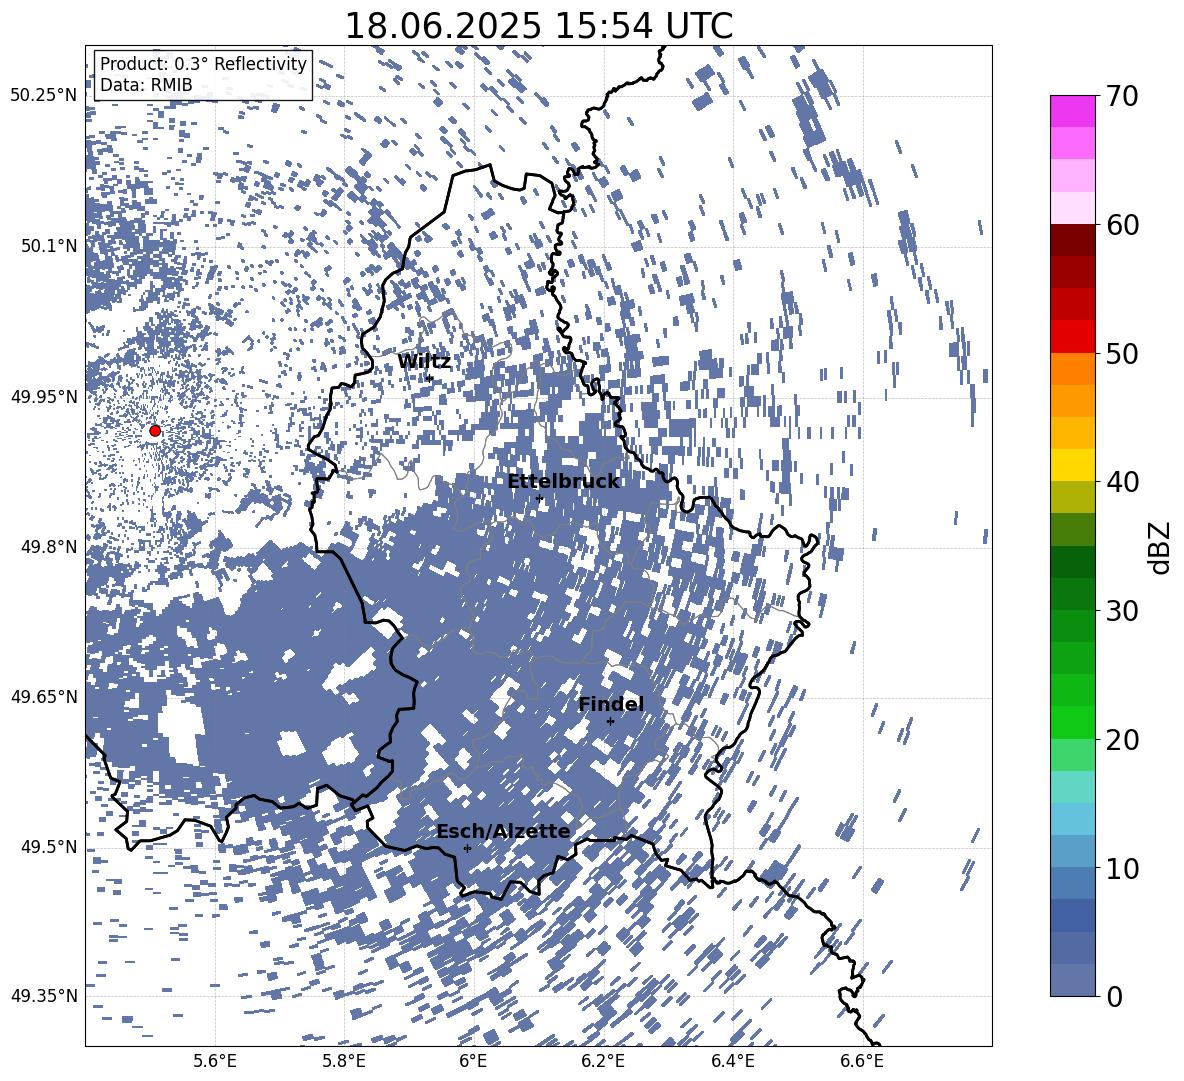The height and width of the screenshot is (1081, 1184).
Task: Click the dBZ colorbar axis label
Action: click(x=1161, y=547)
